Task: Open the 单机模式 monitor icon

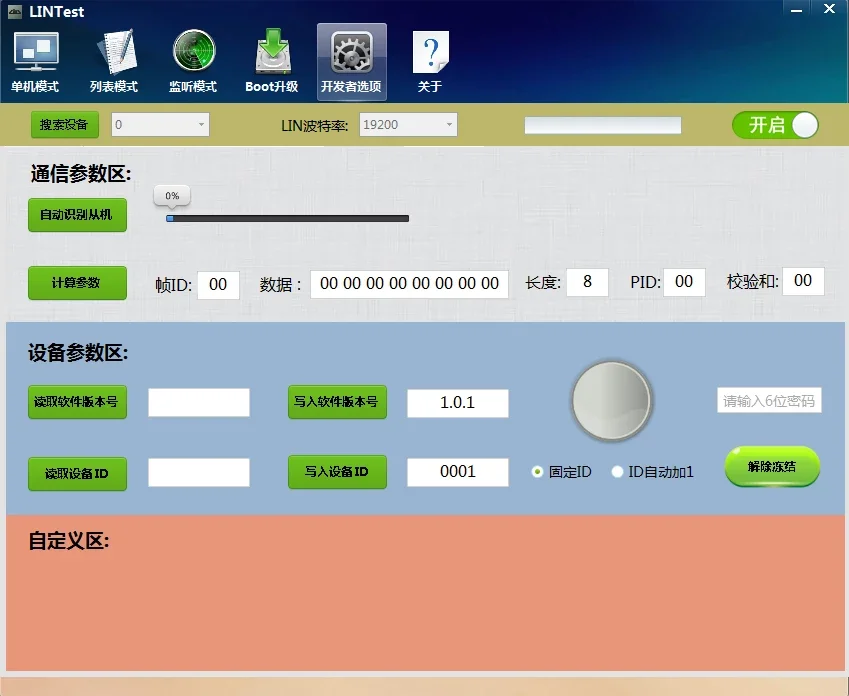Action: click(x=36, y=52)
